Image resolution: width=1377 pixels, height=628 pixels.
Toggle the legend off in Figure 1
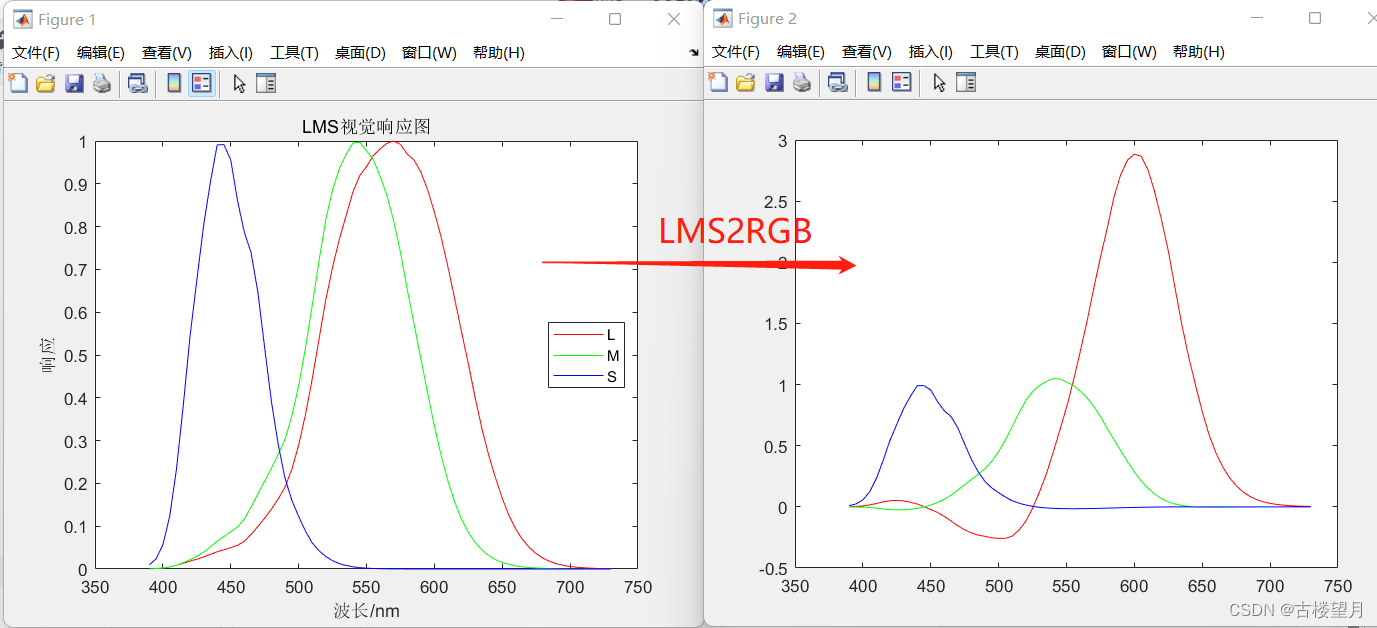200,83
